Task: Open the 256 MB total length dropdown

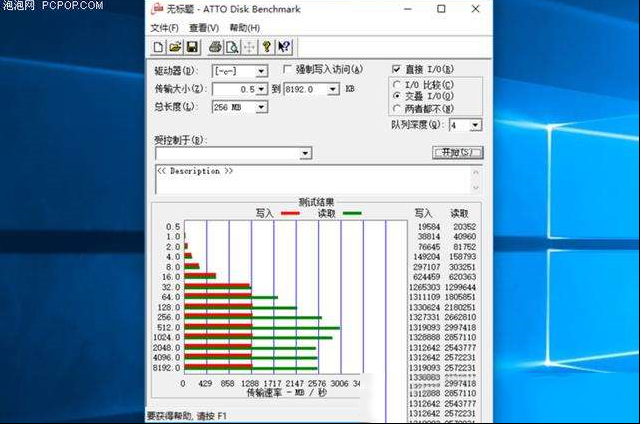Action: click(x=261, y=107)
